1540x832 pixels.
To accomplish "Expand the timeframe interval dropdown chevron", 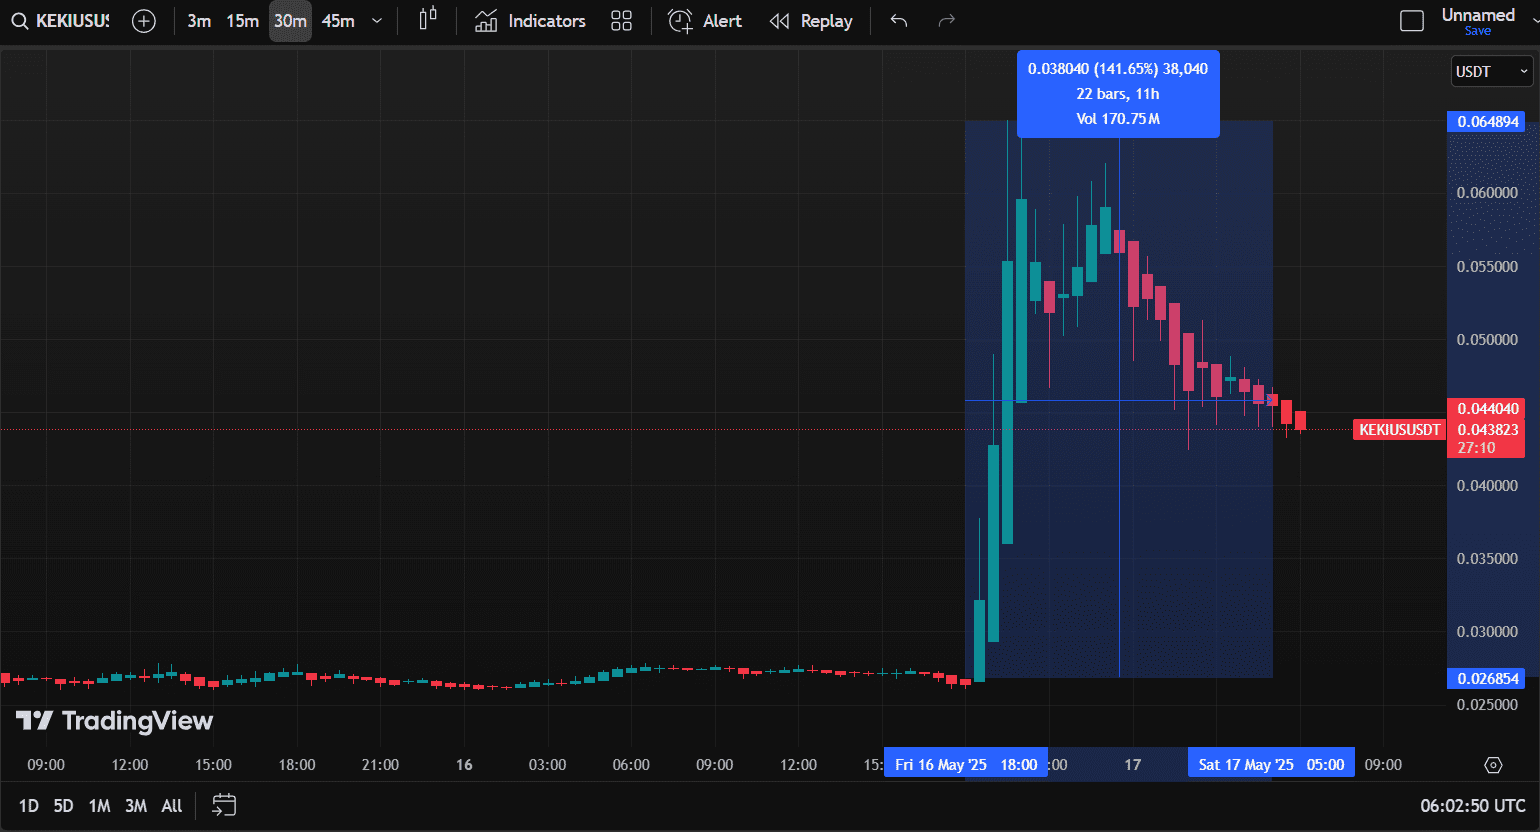I will point(377,21).
